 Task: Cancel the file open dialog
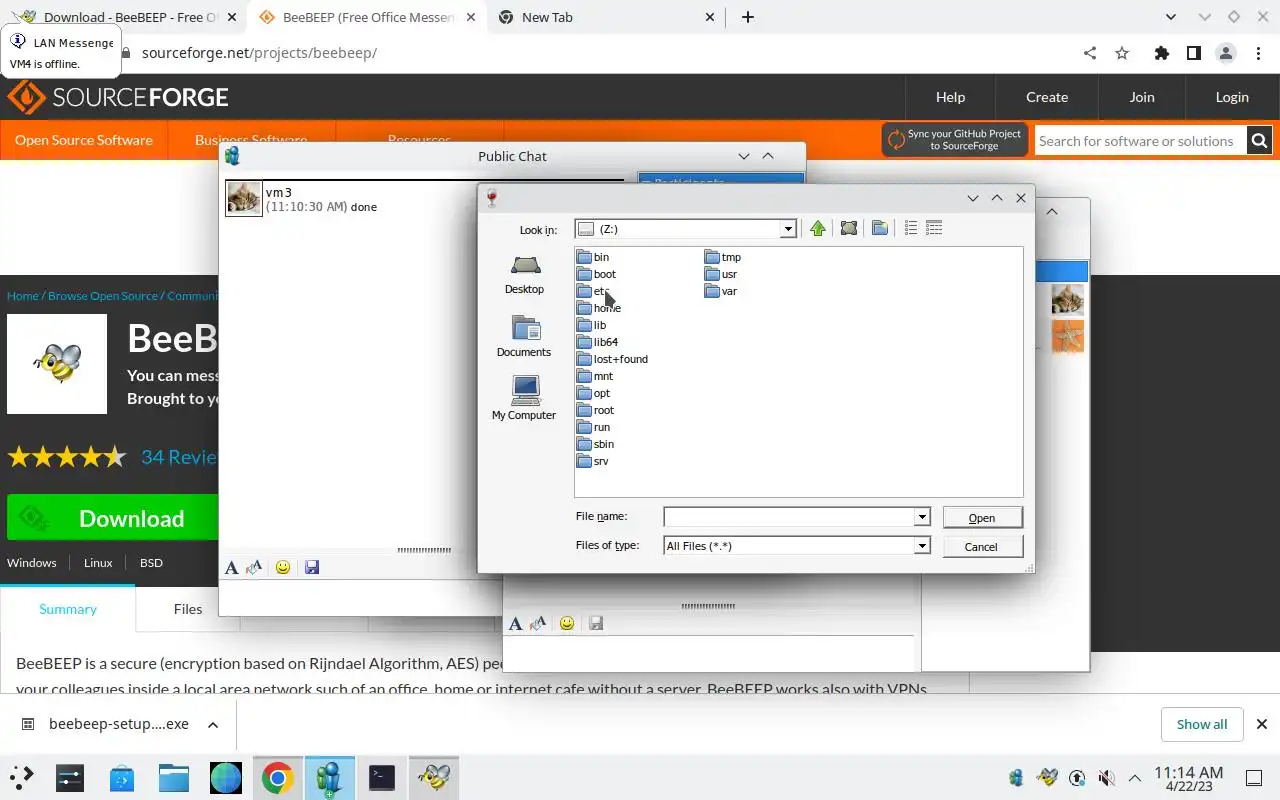(x=981, y=547)
